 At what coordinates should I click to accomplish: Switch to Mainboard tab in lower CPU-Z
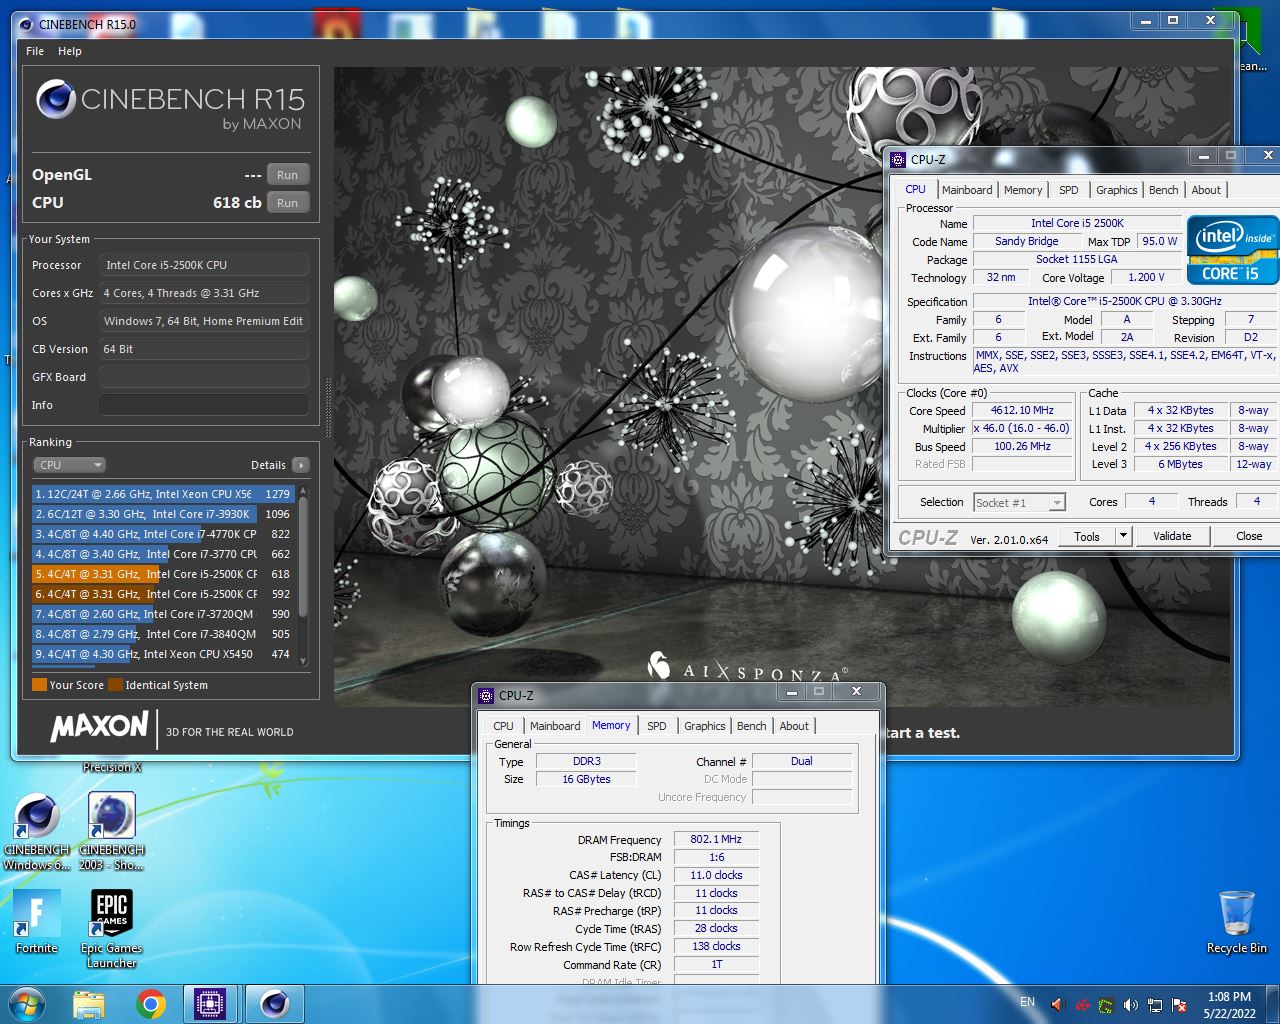[555, 726]
